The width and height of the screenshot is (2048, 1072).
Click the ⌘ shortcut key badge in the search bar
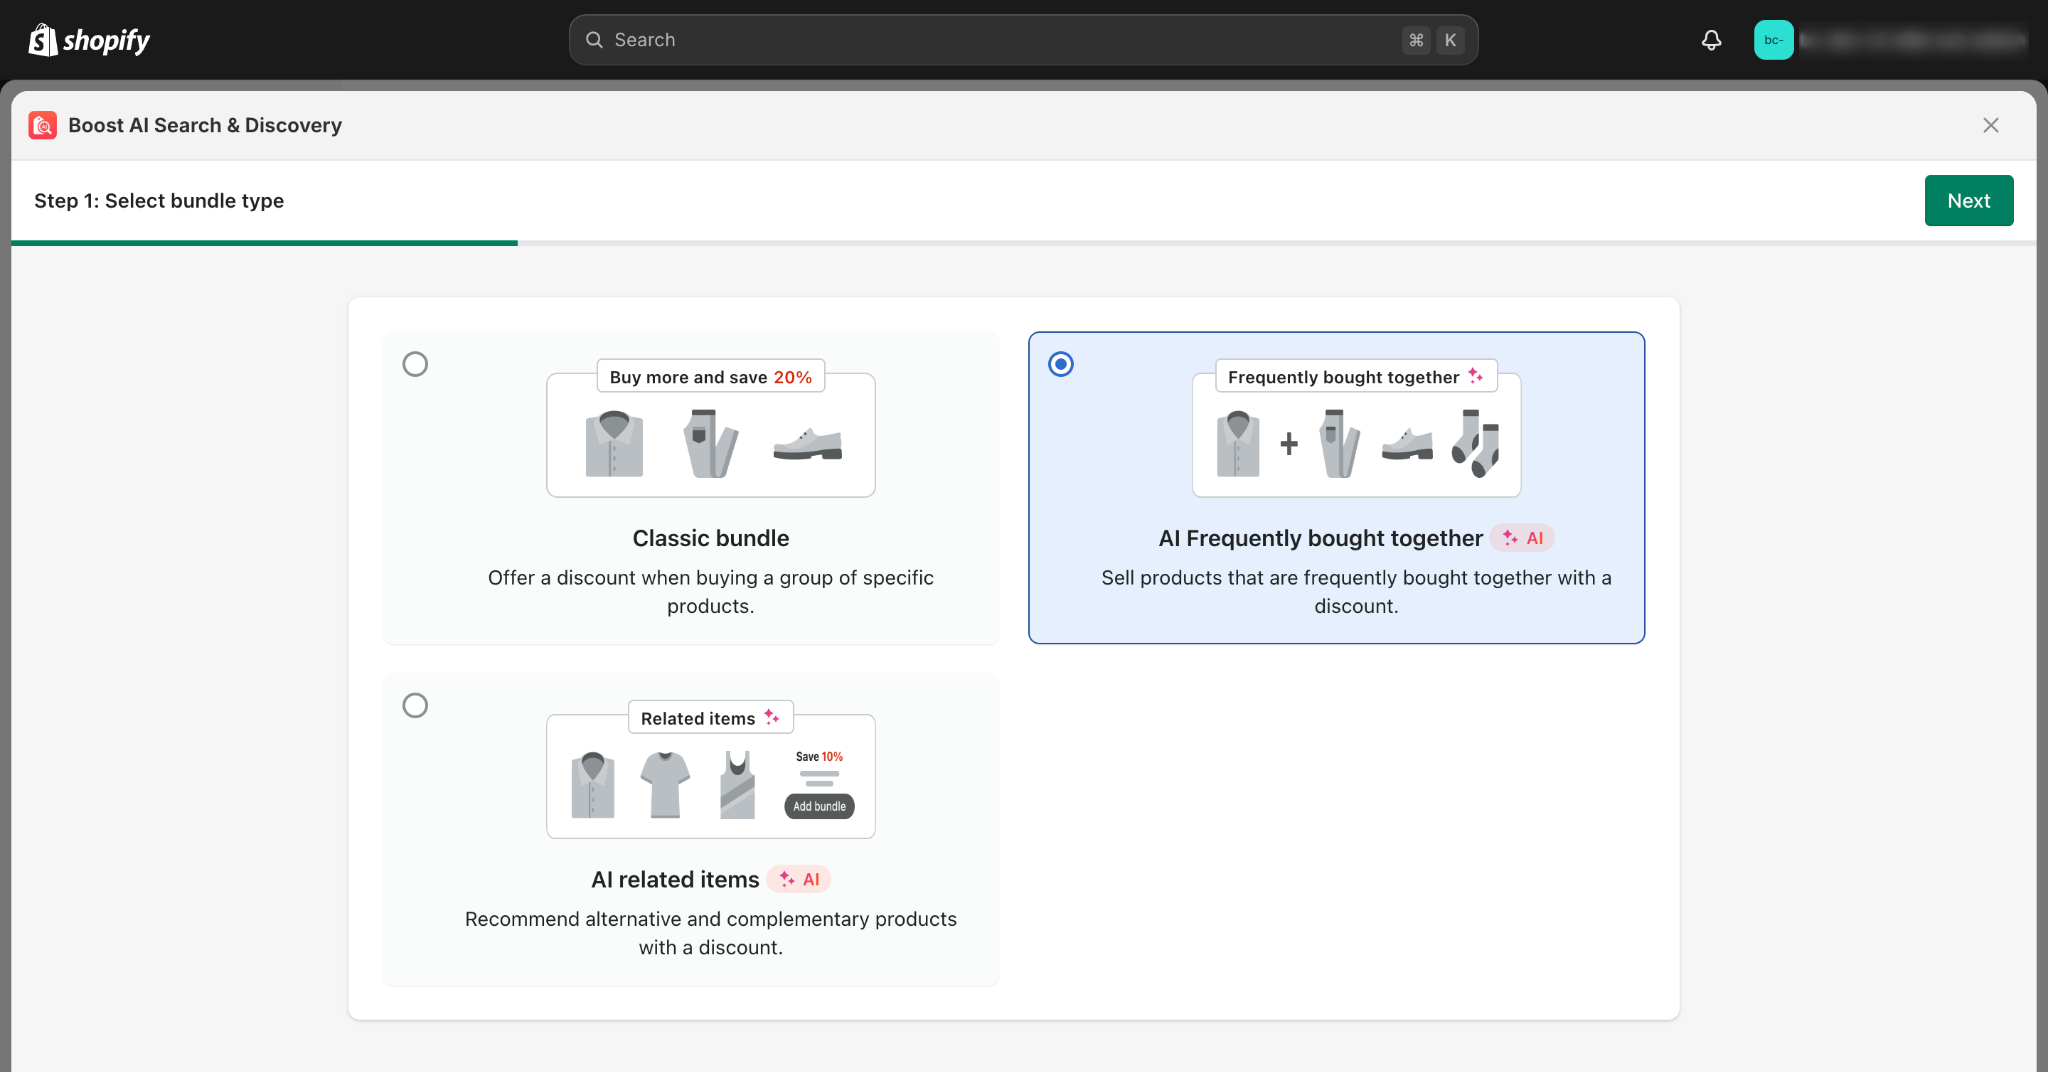point(1416,40)
